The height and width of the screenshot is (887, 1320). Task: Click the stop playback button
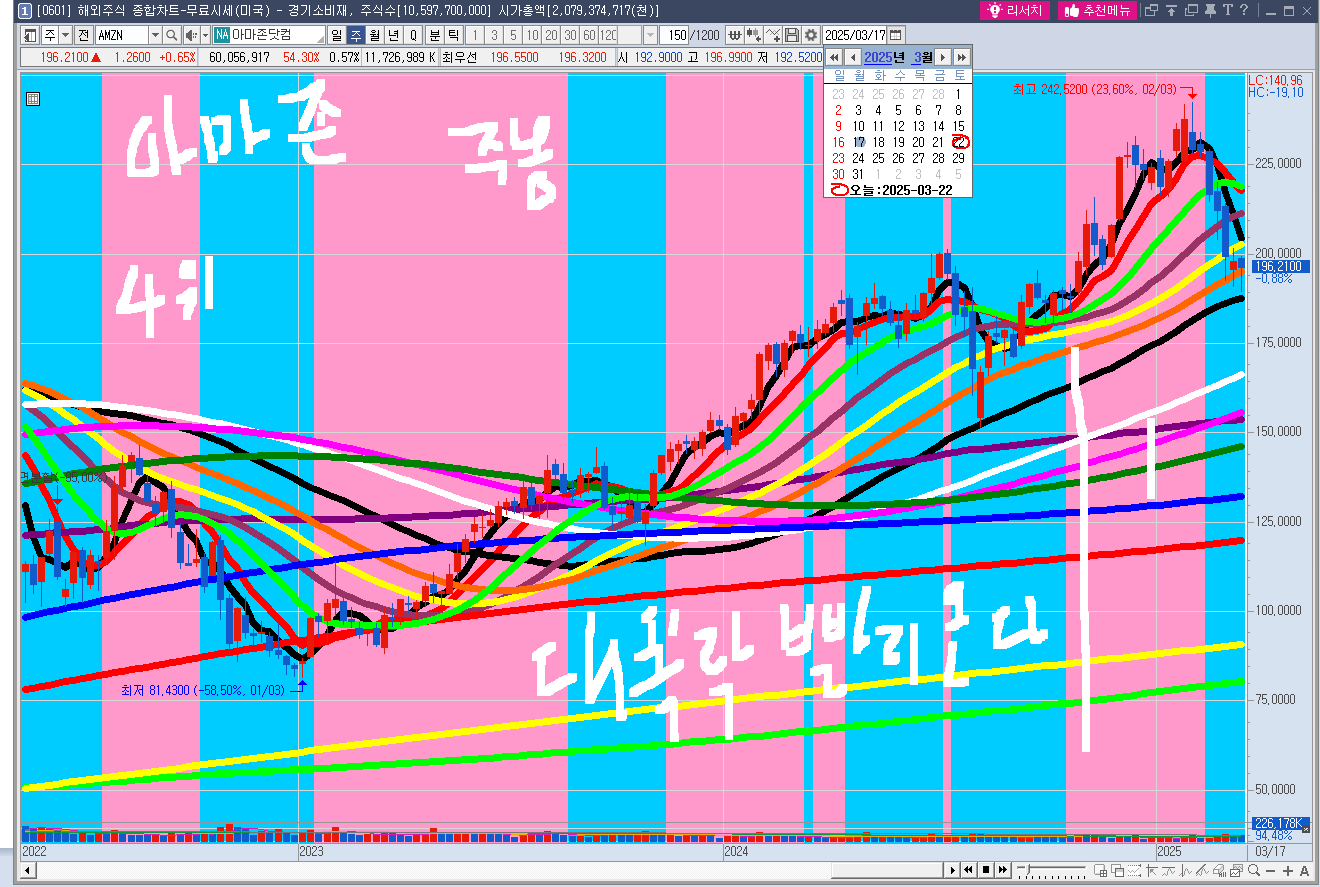point(985,870)
